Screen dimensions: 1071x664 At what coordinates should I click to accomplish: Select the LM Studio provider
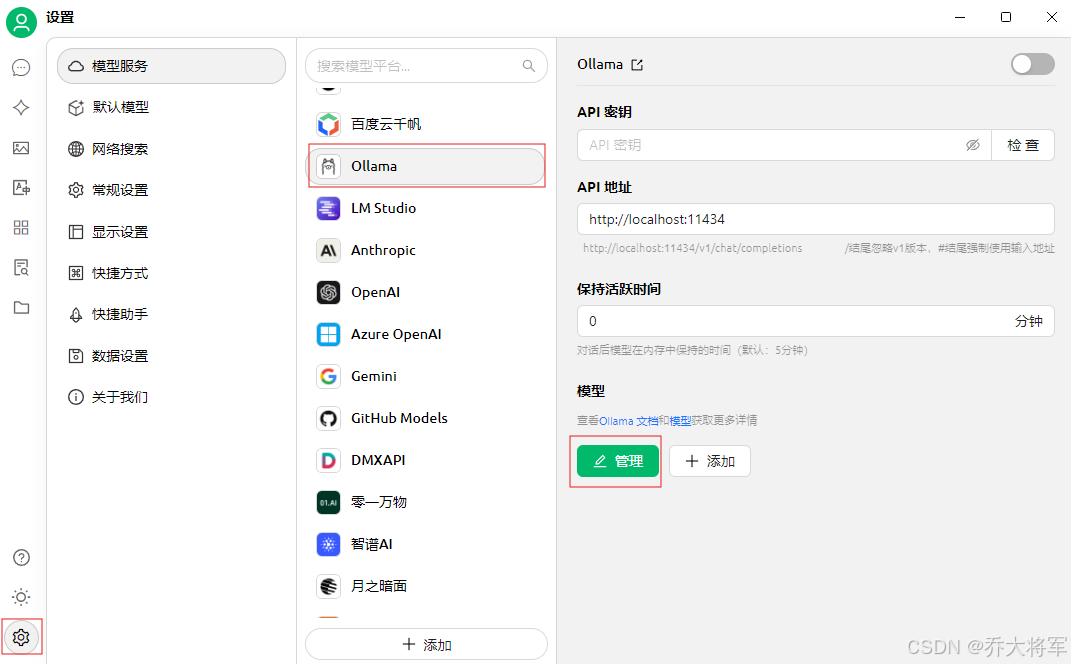tap(426, 208)
